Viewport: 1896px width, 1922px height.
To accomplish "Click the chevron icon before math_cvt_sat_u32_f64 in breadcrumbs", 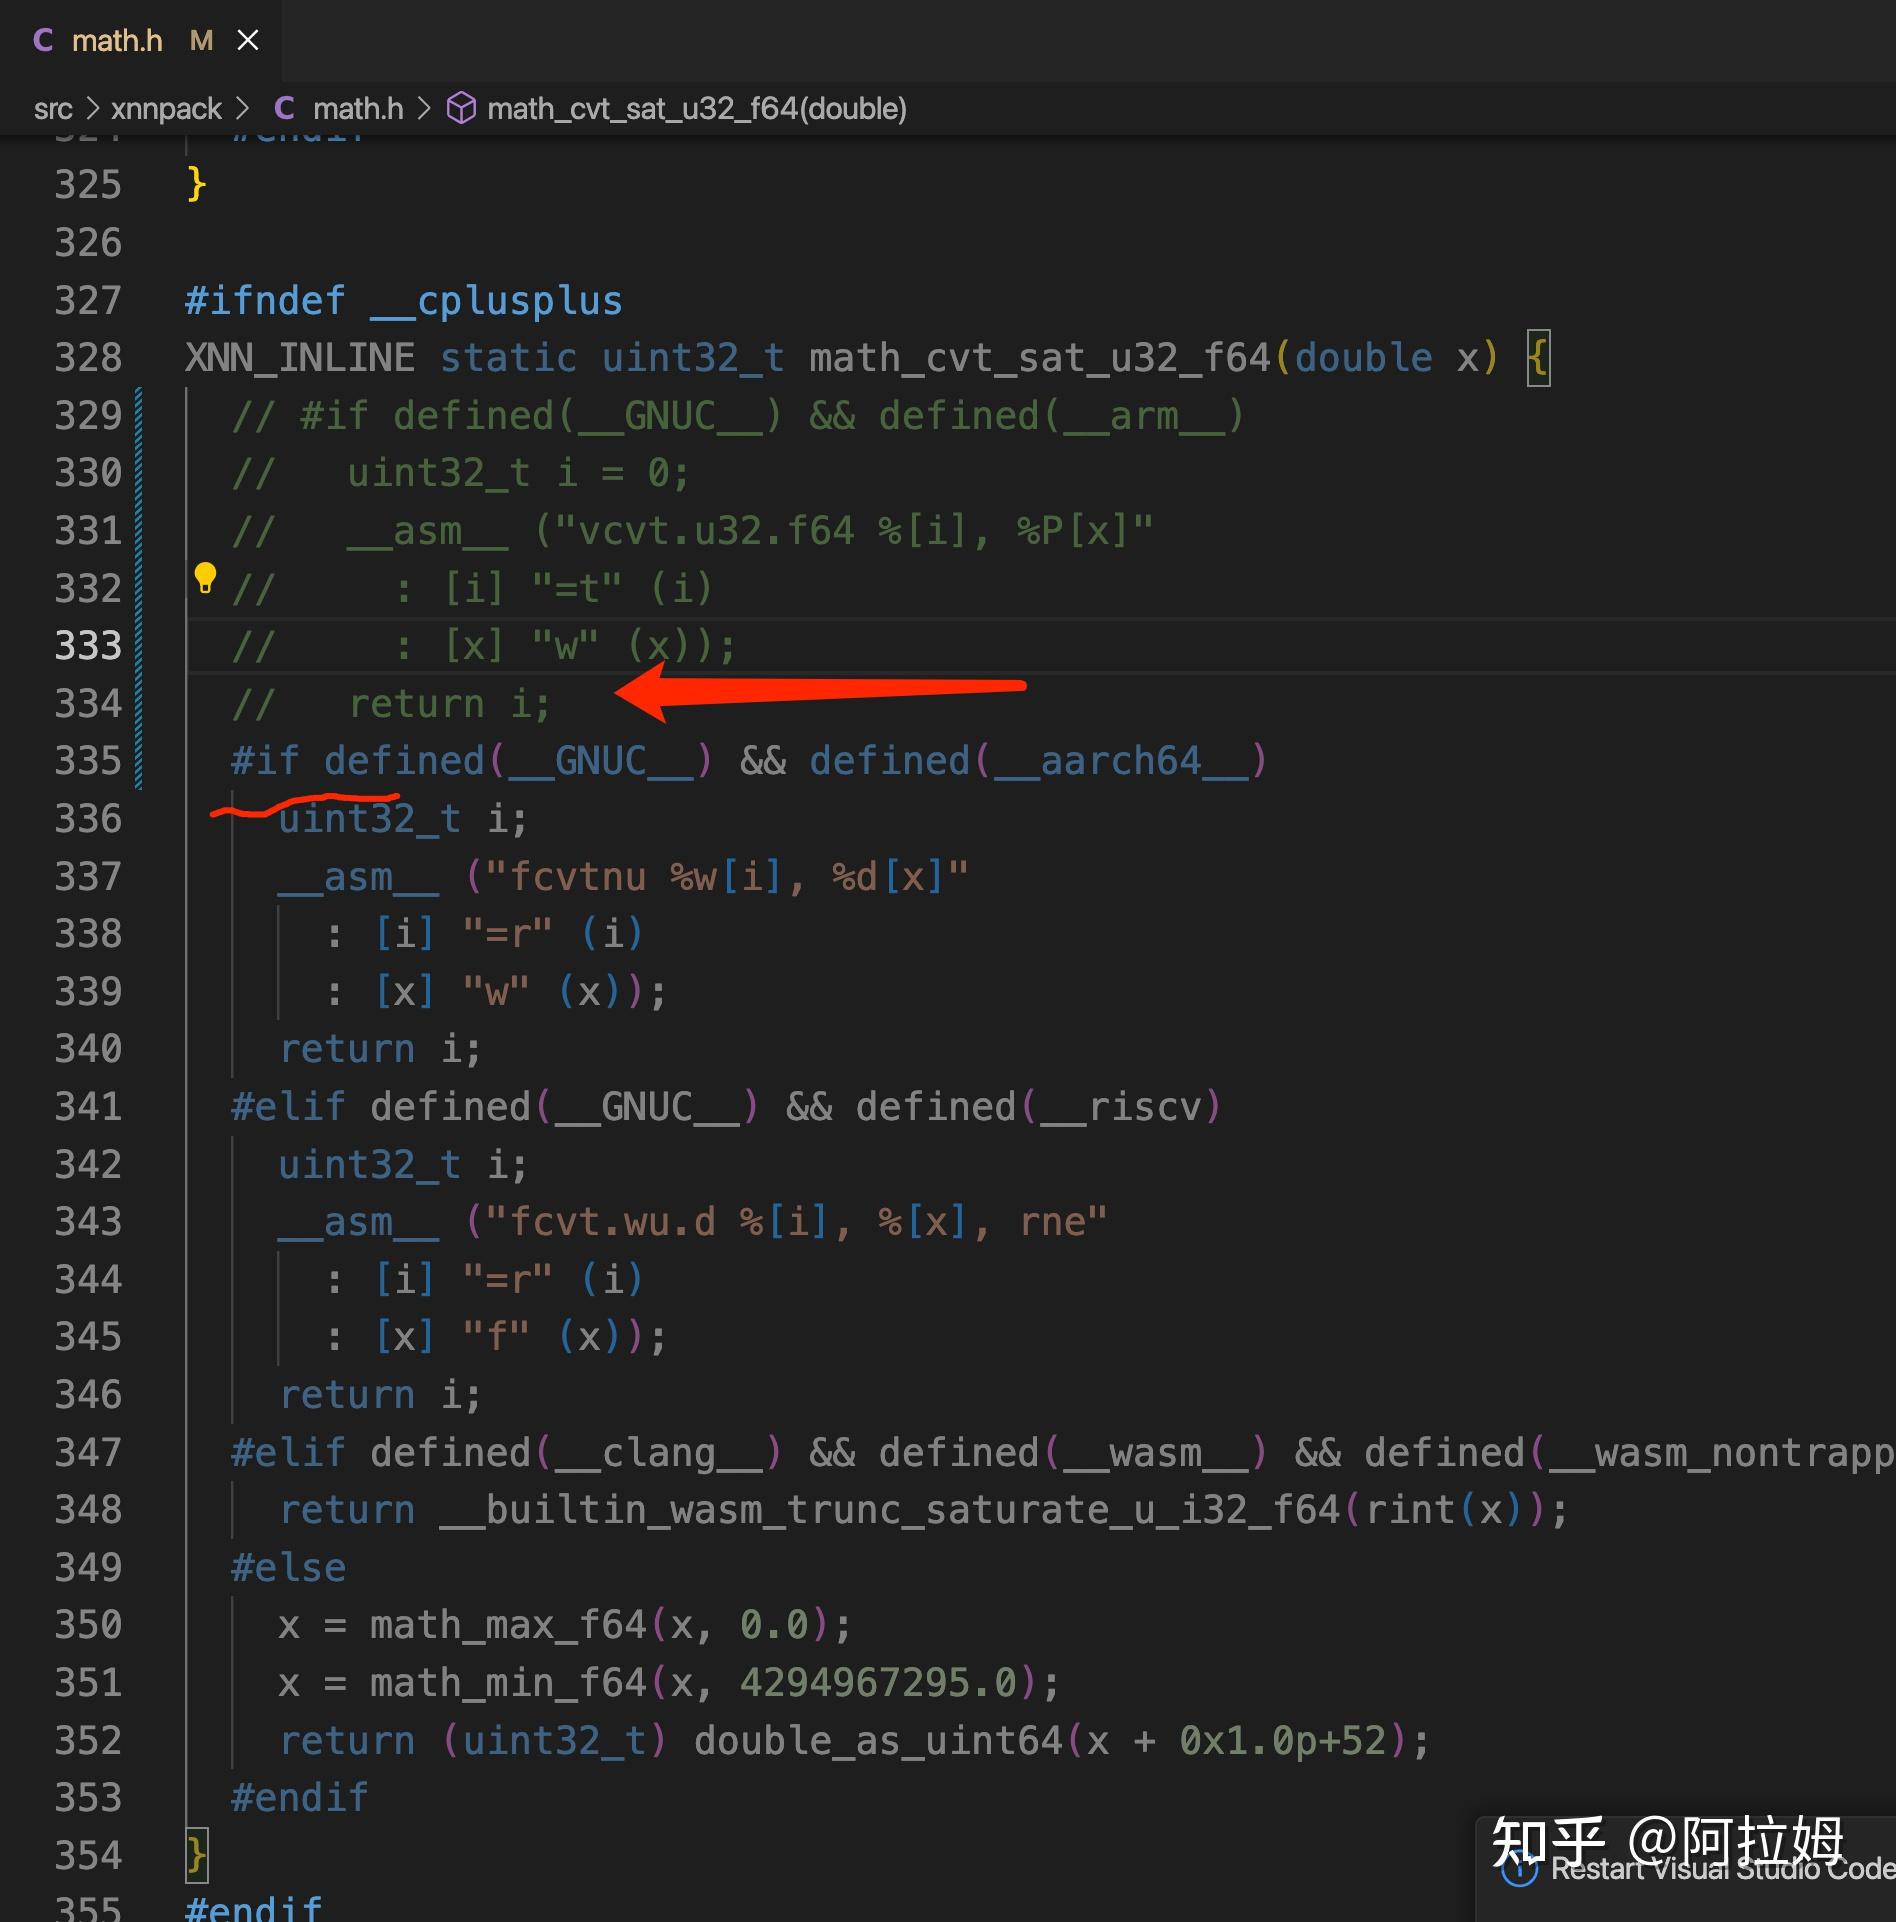I will pyautogui.click(x=424, y=110).
